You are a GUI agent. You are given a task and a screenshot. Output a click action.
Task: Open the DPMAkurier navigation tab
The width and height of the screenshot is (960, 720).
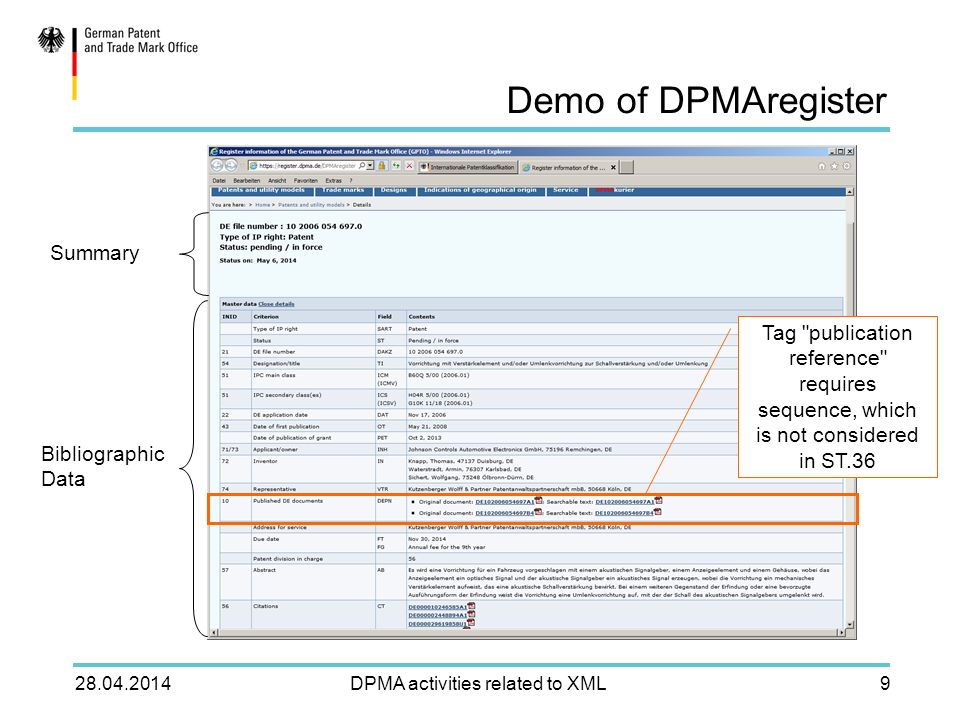tap(615, 190)
